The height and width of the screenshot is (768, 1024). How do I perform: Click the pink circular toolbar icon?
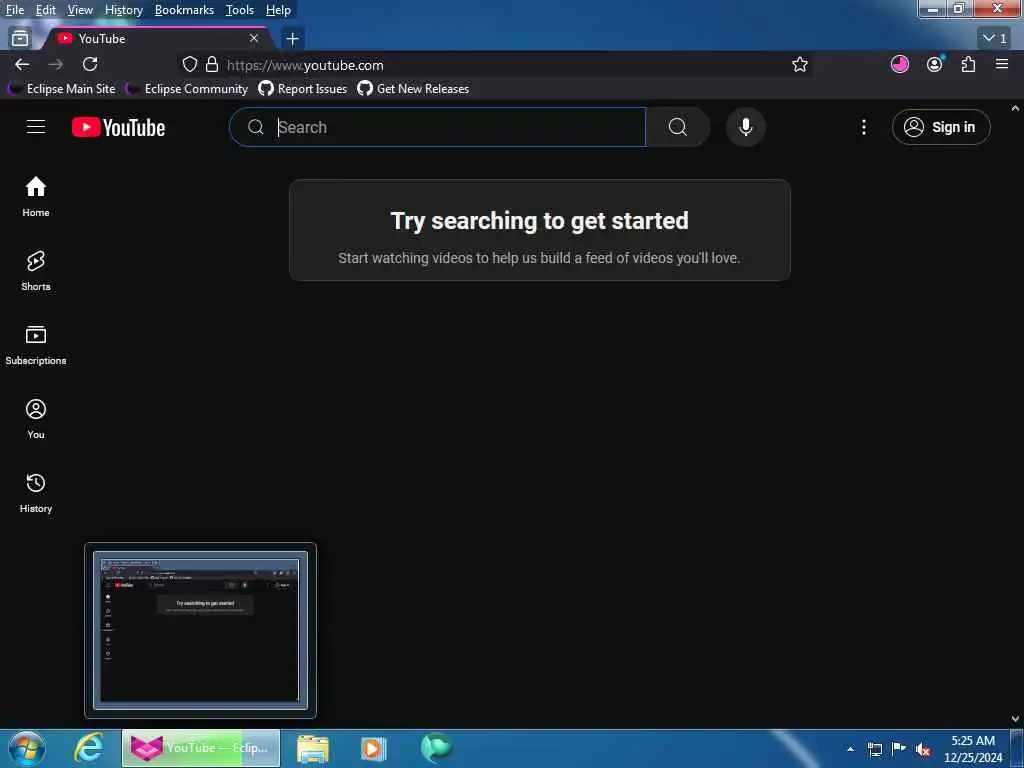900,64
